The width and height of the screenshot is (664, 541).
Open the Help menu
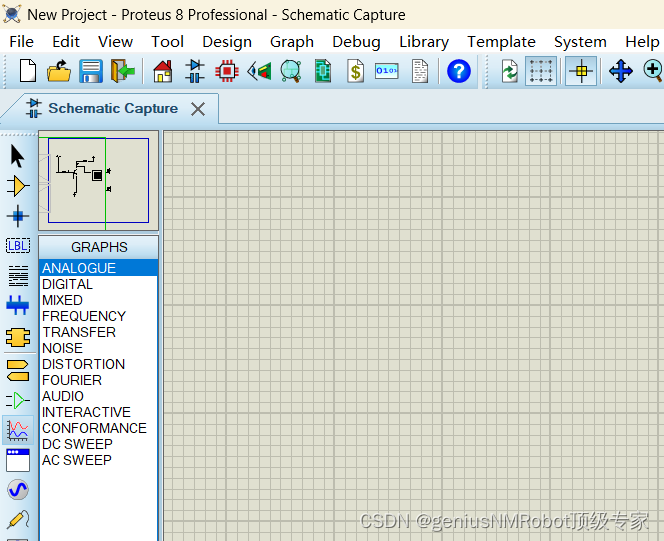point(642,41)
